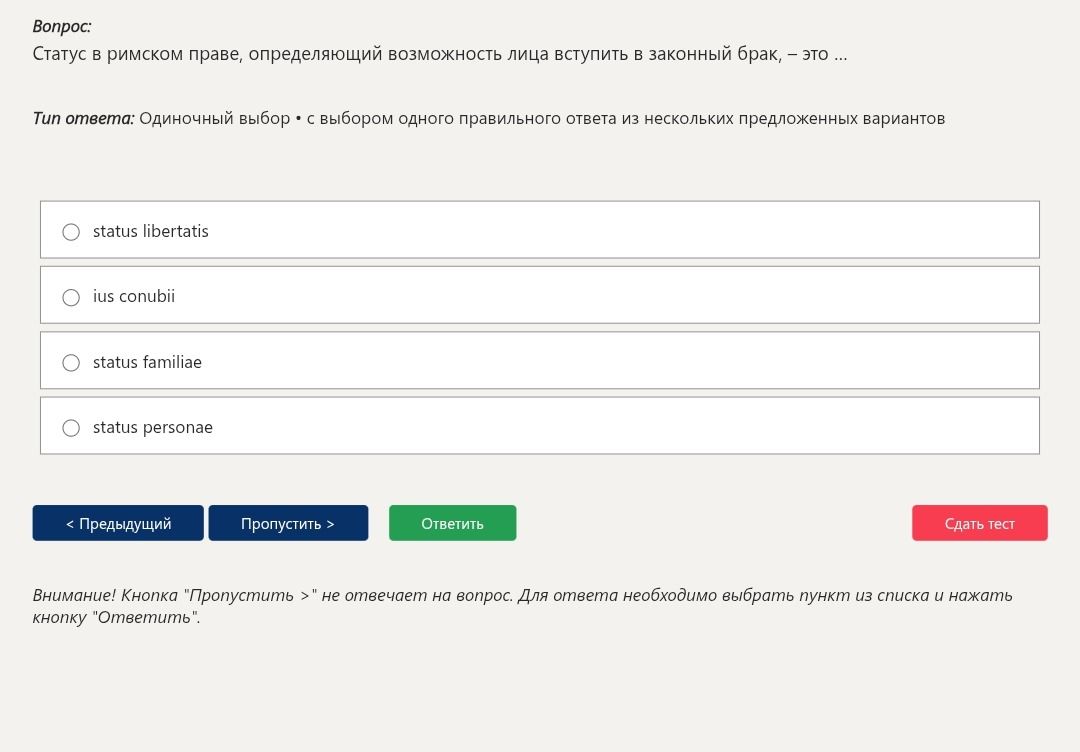Select the status libertatis radio button
1080x752 pixels.
(71, 232)
